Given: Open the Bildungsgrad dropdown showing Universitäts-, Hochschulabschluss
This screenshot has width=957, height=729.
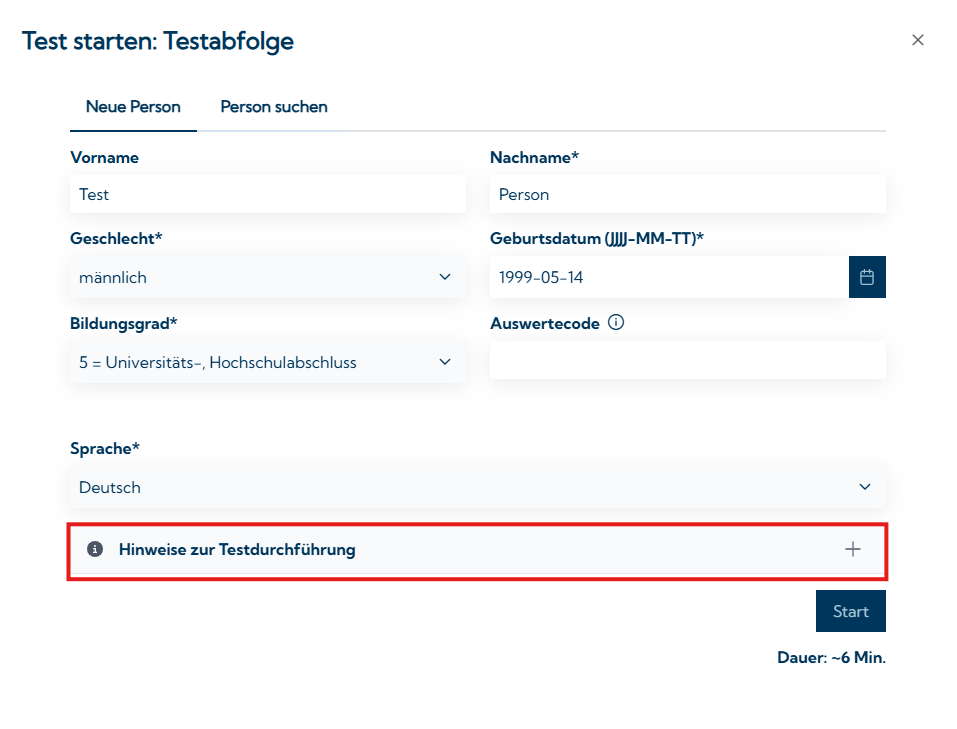Looking at the screenshot, I should pyautogui.click(x=250, y=362).
